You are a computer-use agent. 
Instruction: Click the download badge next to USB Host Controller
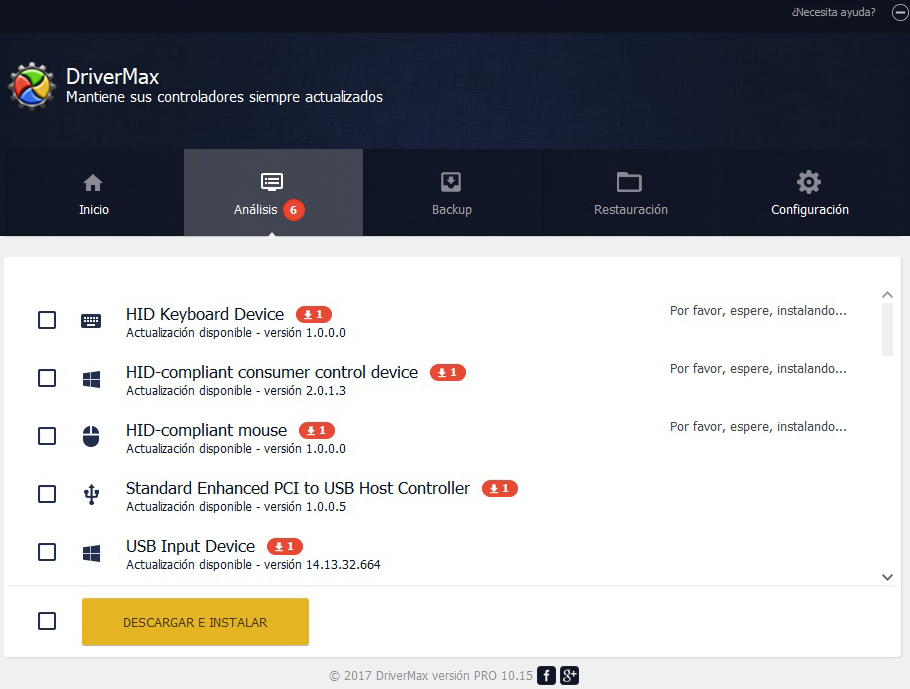(x=500, y=489)
